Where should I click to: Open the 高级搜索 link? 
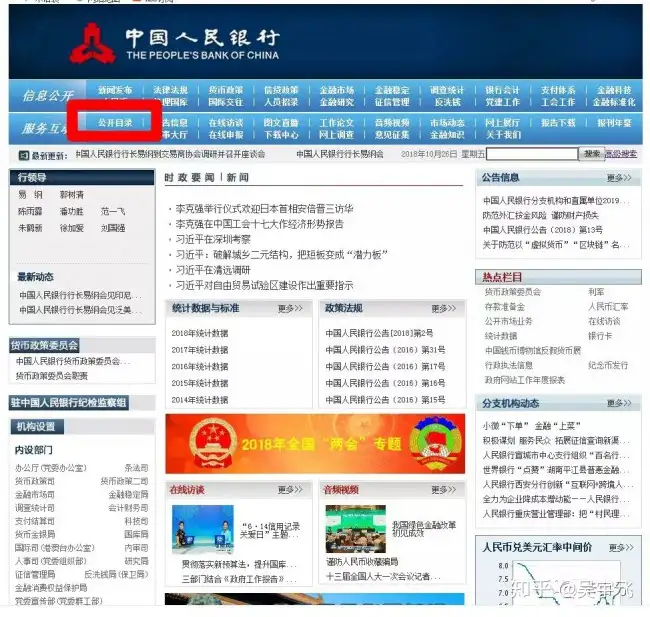click(621, 154)
